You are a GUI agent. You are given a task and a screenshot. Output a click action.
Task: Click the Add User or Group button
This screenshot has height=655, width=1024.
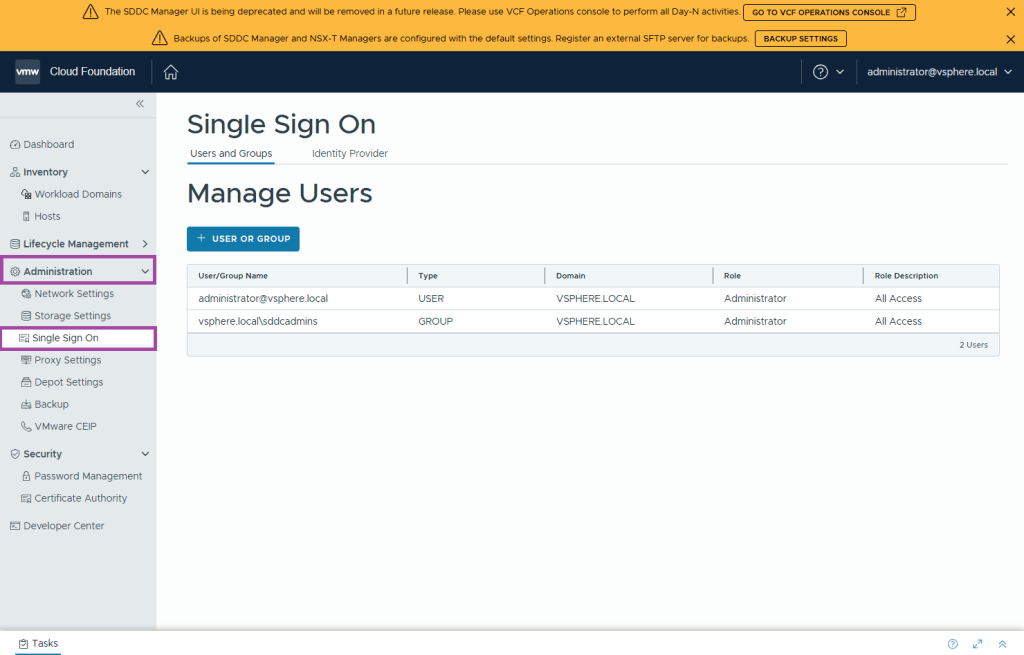tap(243, 239)
